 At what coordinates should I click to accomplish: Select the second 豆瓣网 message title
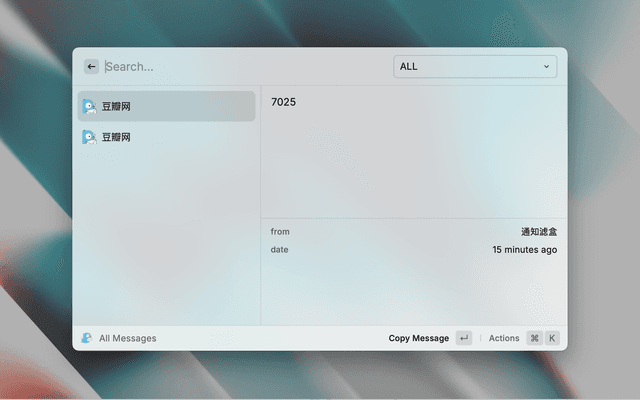coord(116,137)
